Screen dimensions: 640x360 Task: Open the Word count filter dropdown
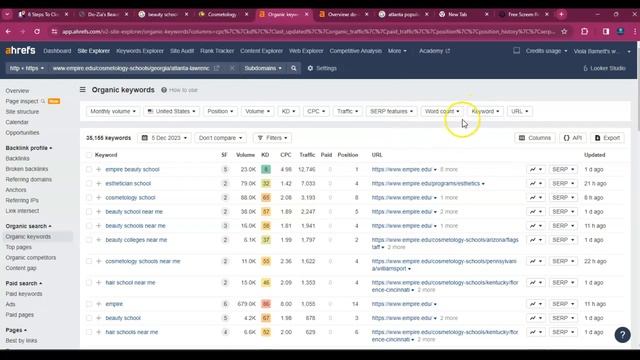(x=442, y=111)
